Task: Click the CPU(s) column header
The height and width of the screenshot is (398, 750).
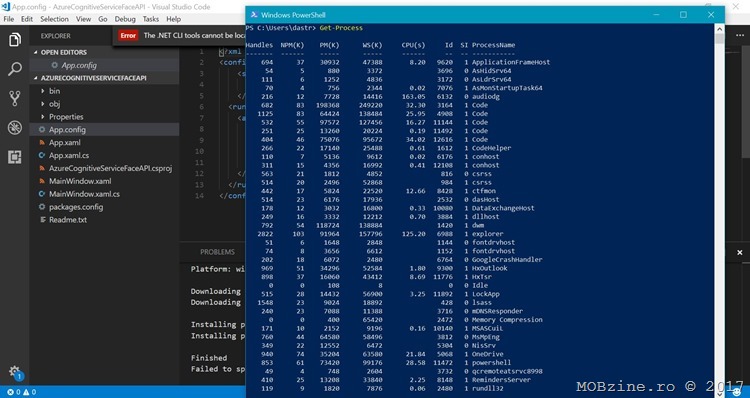Action: [x=413, y=45]
